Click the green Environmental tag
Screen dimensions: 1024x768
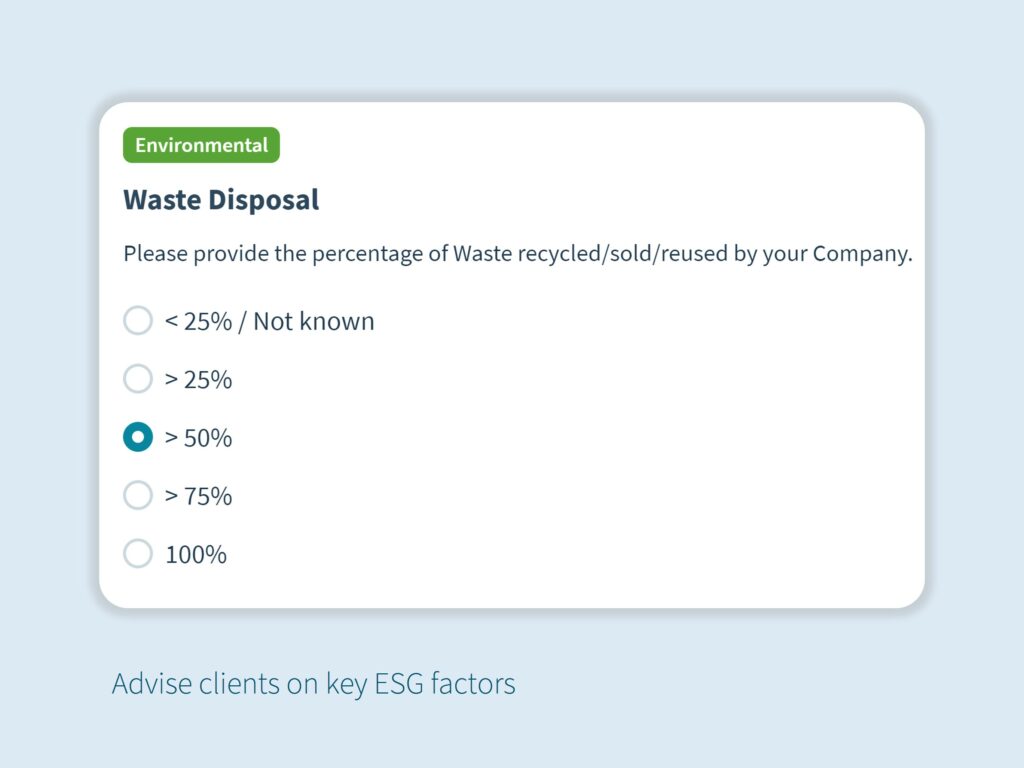click(201, 145)
